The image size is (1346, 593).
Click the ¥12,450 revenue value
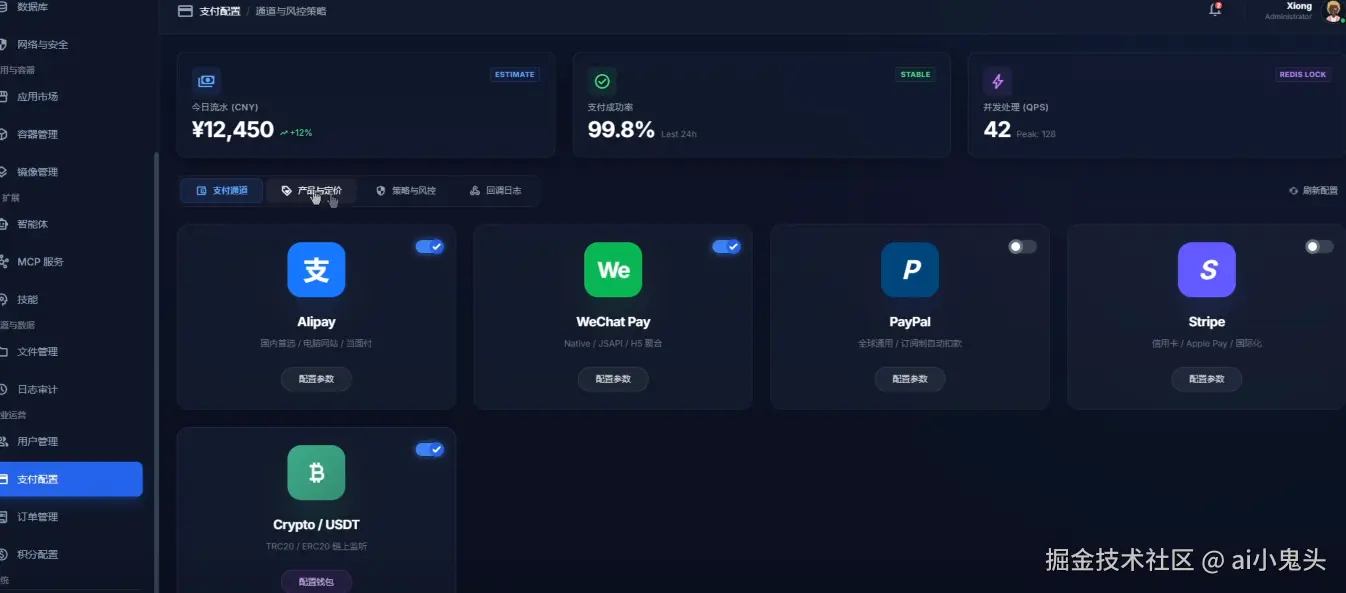coord(232,130)
